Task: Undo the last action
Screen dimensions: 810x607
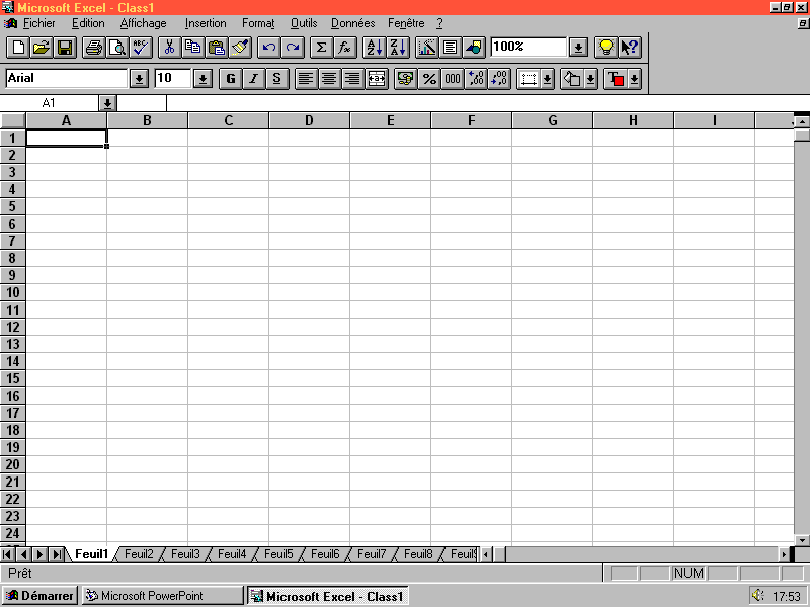Action: 269,48
